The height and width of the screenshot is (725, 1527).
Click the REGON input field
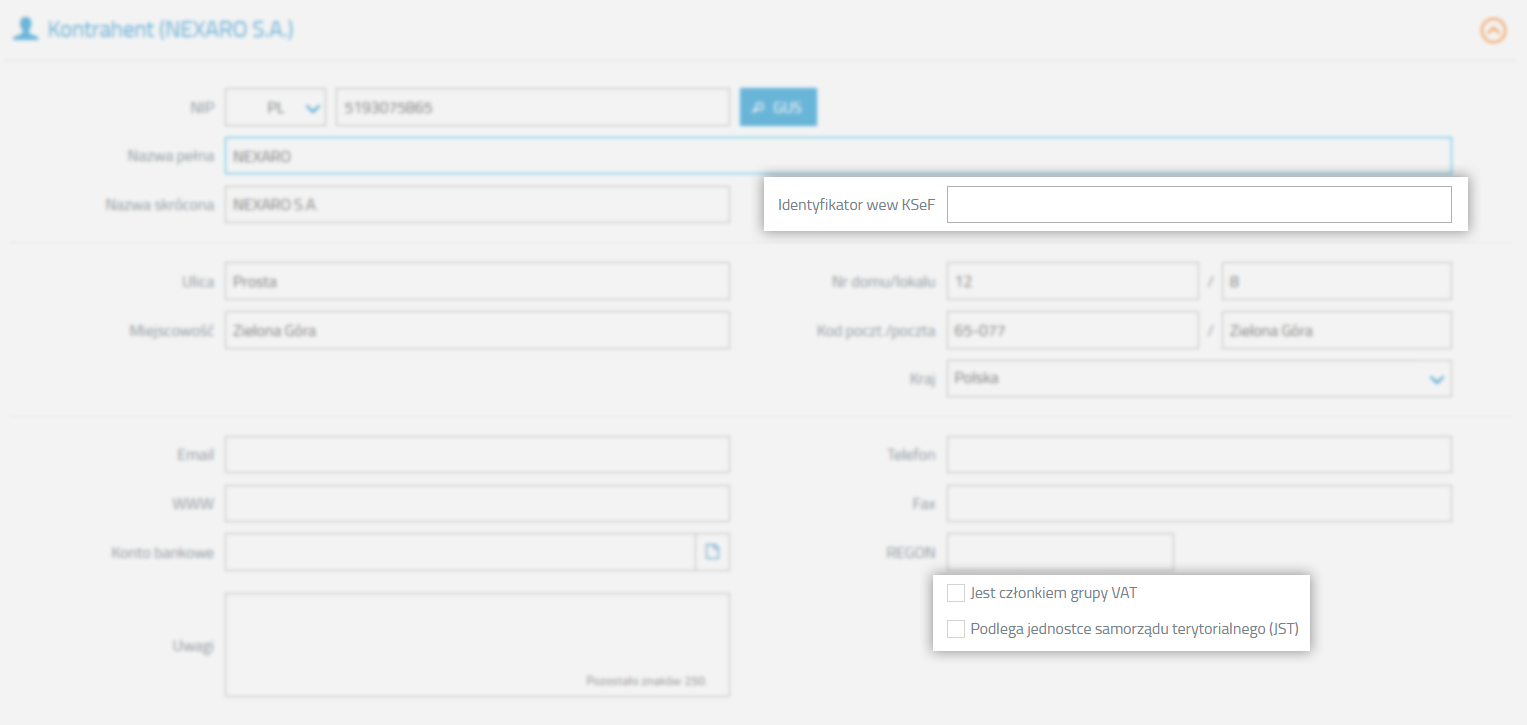pos(1059,552)
